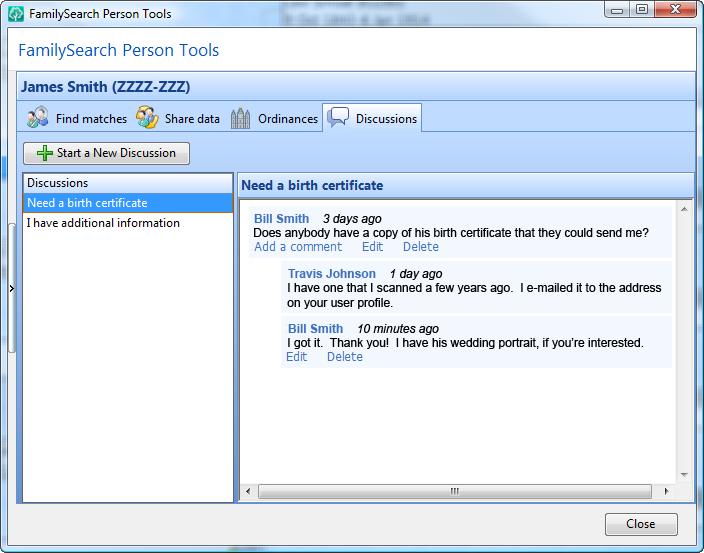
Task: Edit Bill Smith's birth certificate question
Action: (372, 247)
